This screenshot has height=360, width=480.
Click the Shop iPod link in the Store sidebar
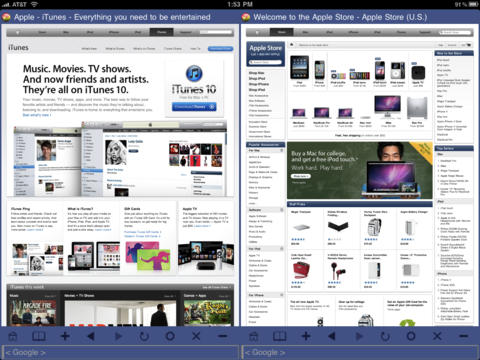point(257,79)
